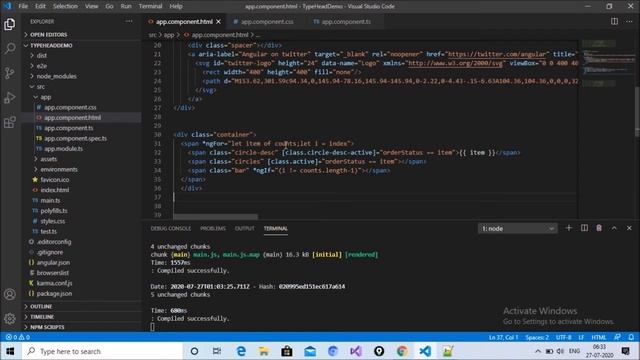The height and width of the screenshot is (360, 640).
Task: Open Visual Studio purple icon on taskbar
Action: click(x=356, y=351)
